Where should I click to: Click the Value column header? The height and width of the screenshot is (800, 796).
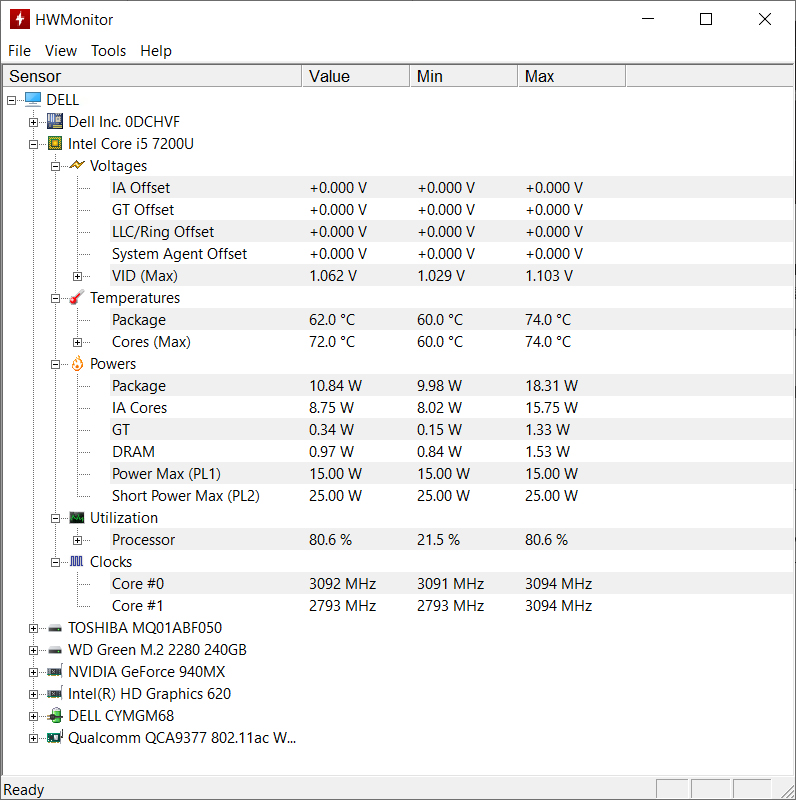point(356,76)
